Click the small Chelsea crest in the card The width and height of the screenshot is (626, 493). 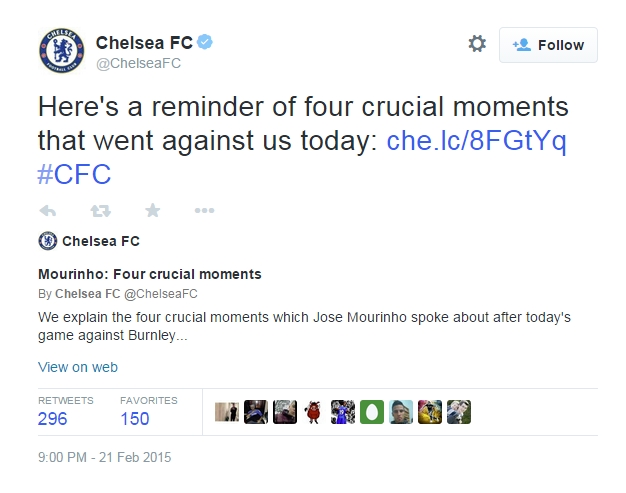[47, 241]
